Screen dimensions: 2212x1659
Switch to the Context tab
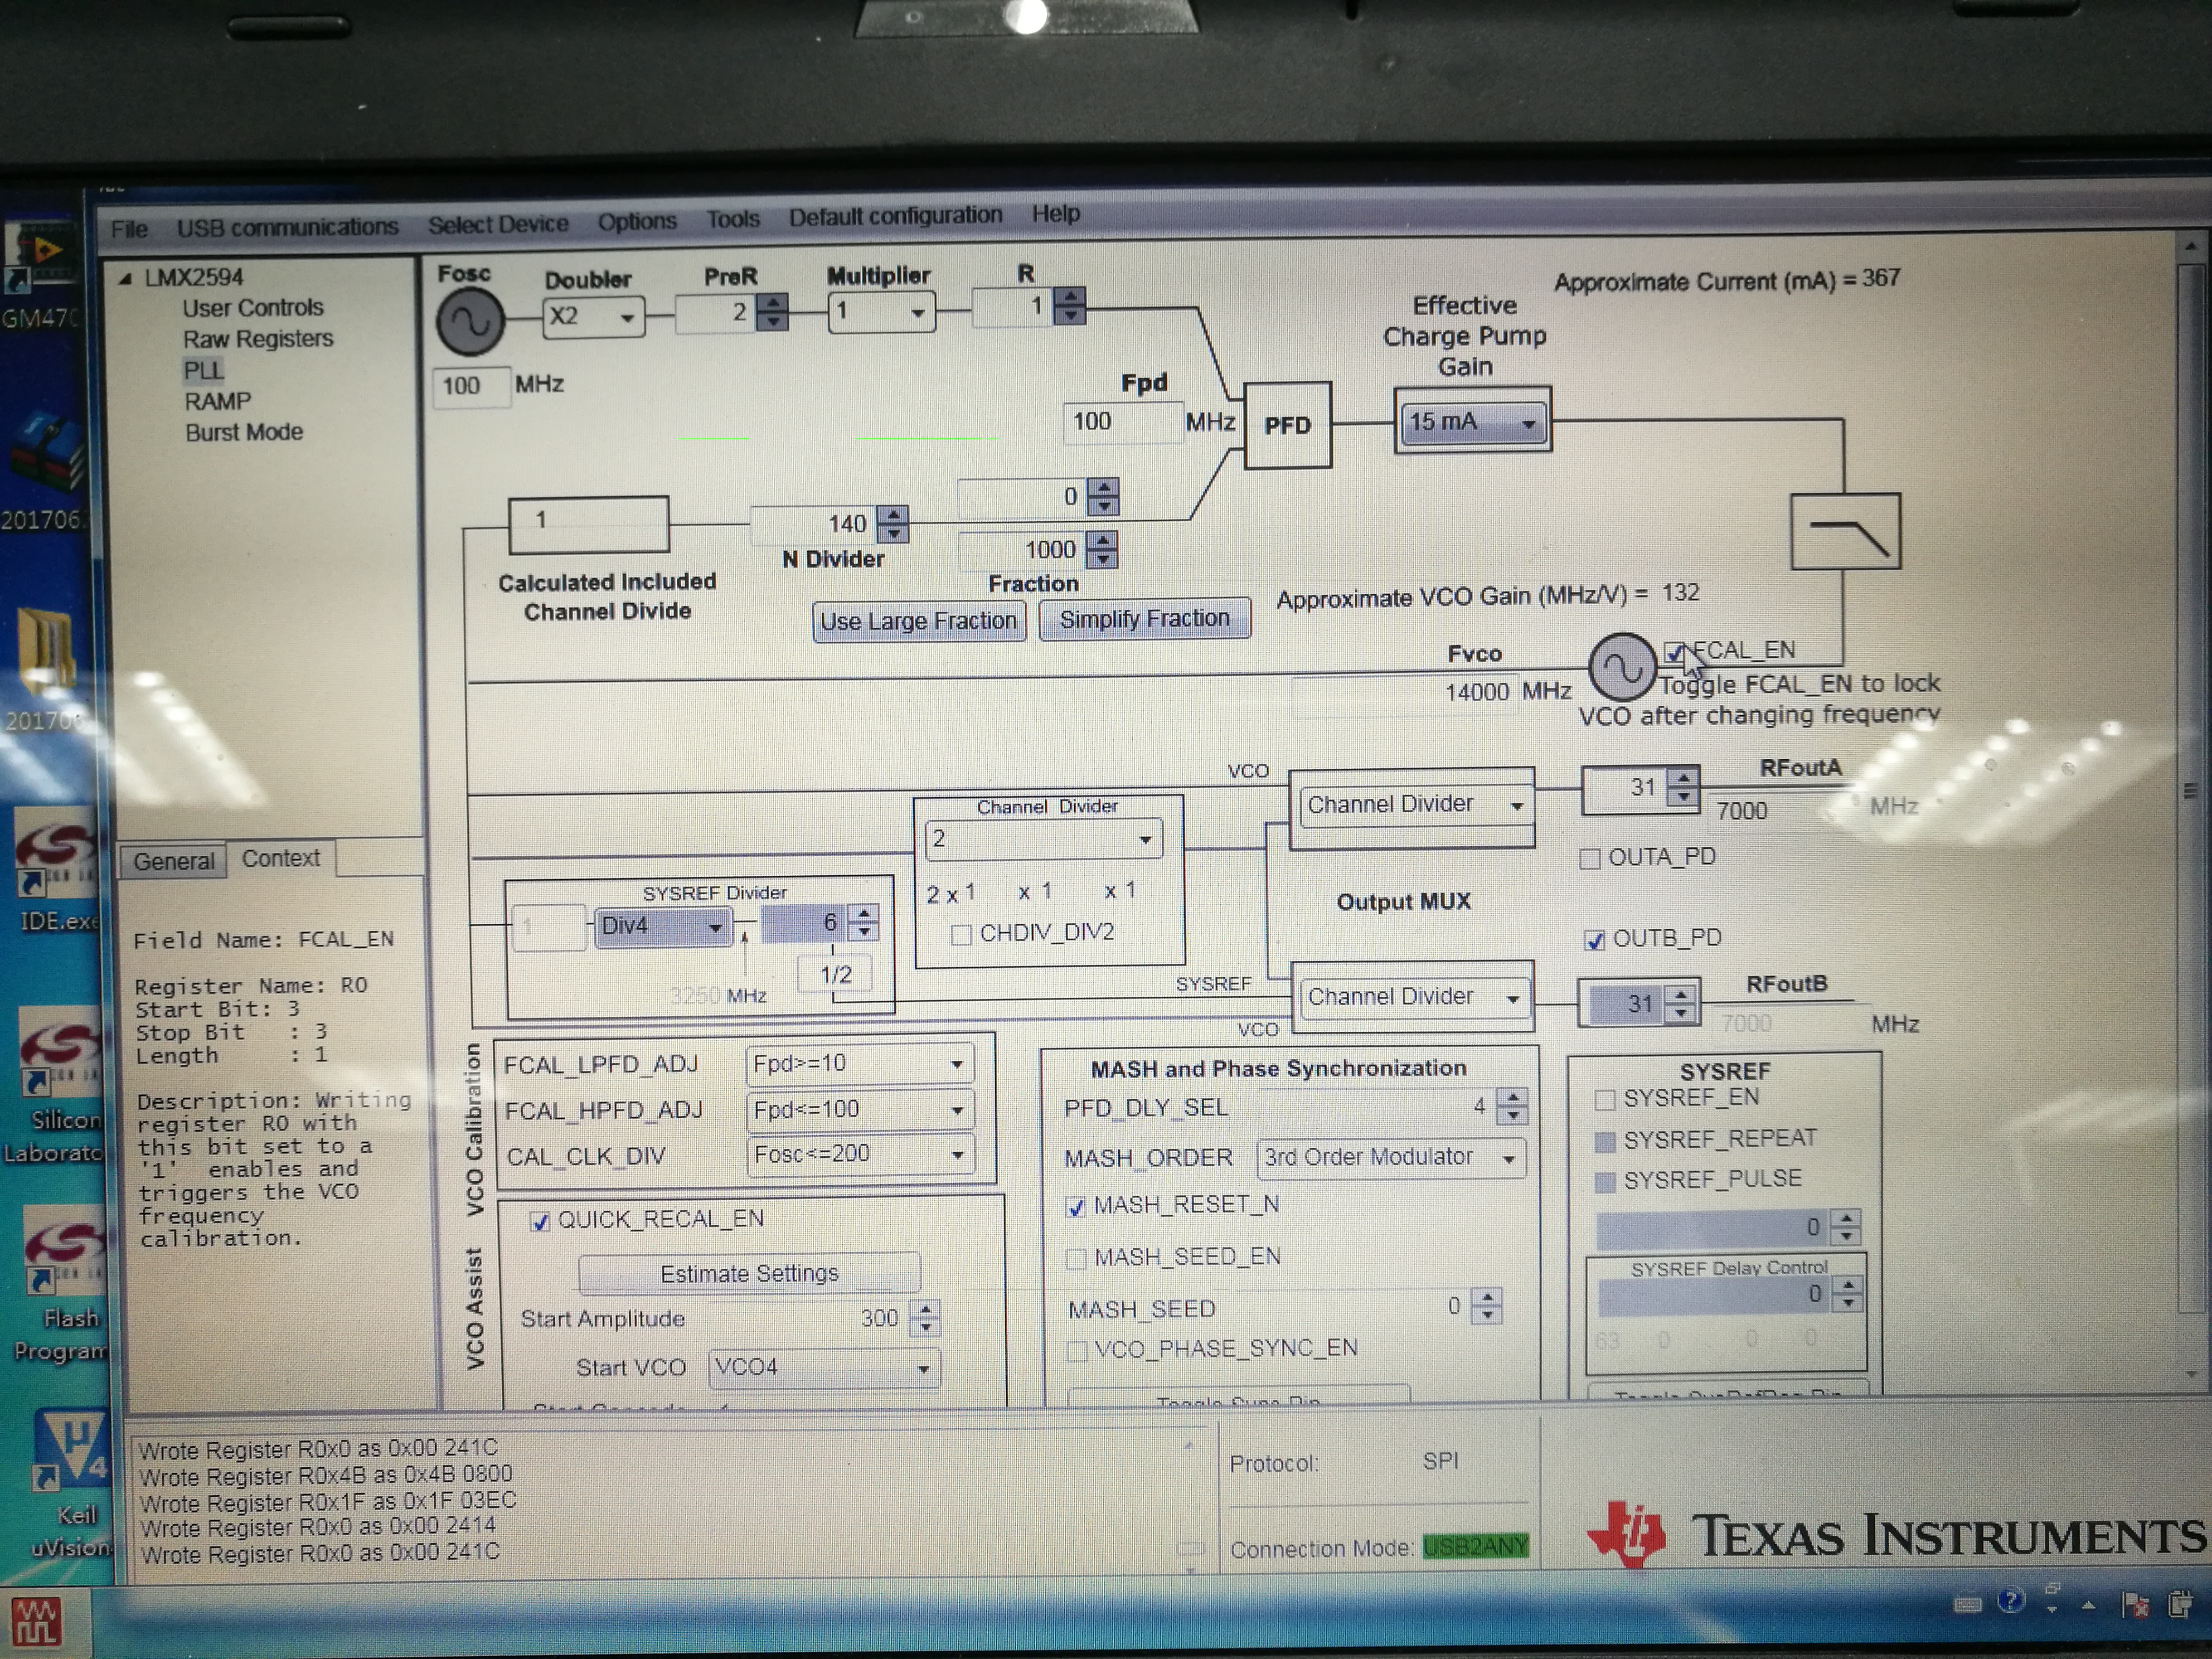281,859
